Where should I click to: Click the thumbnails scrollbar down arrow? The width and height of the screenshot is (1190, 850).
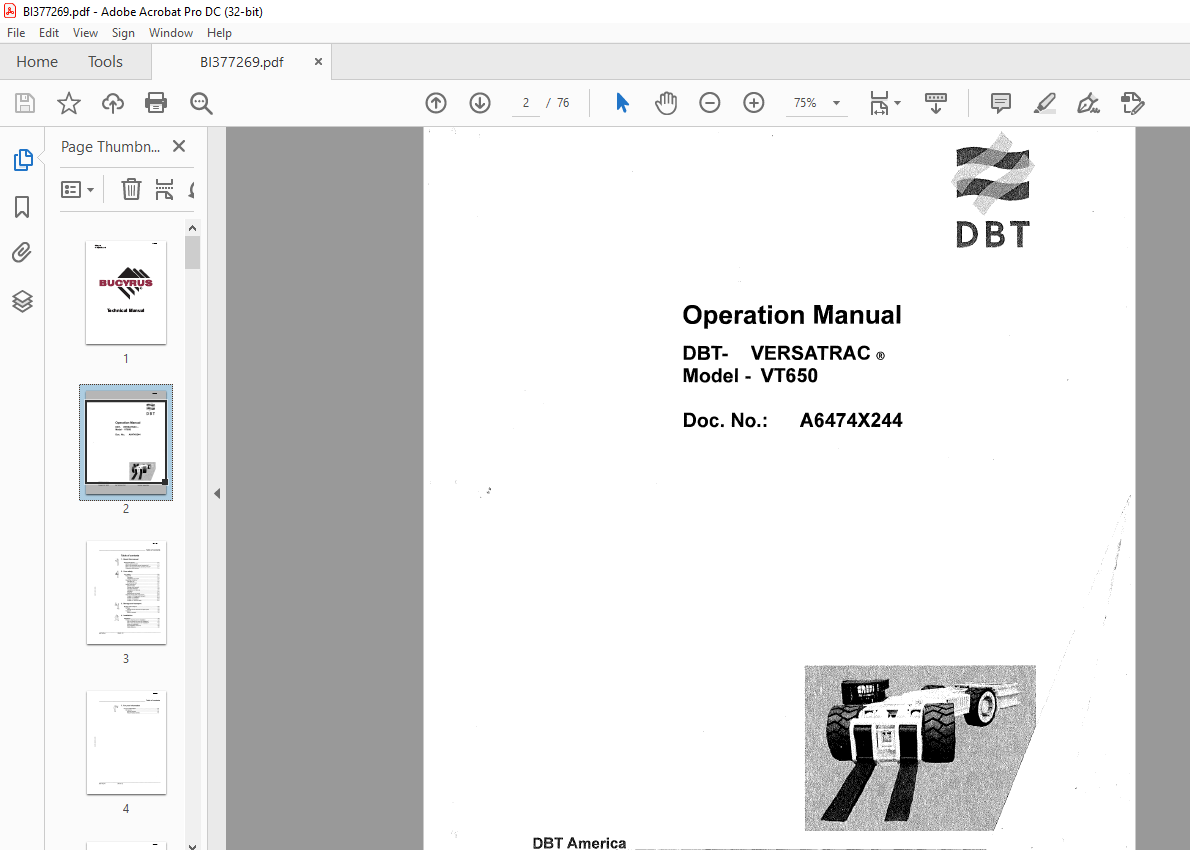click(193, 845)
